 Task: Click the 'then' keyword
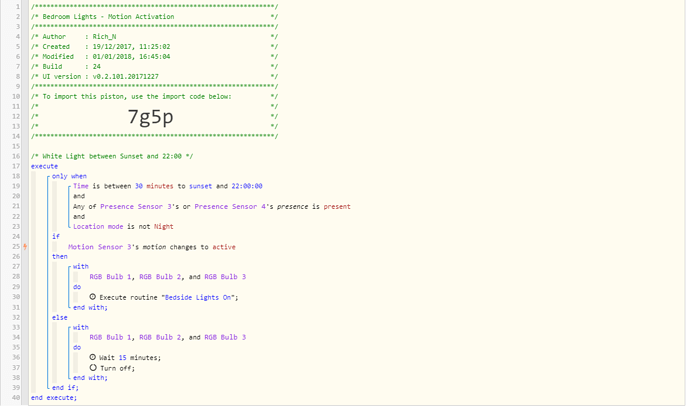point(60,257)
